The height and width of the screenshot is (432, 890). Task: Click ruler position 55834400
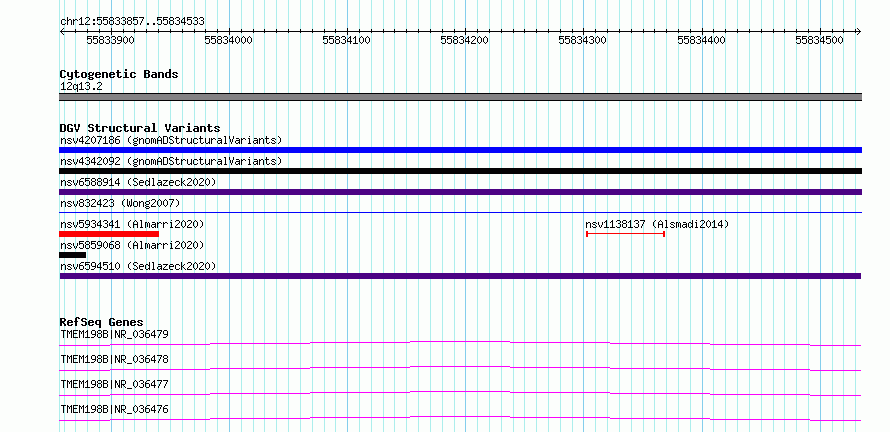coord(702,40)
